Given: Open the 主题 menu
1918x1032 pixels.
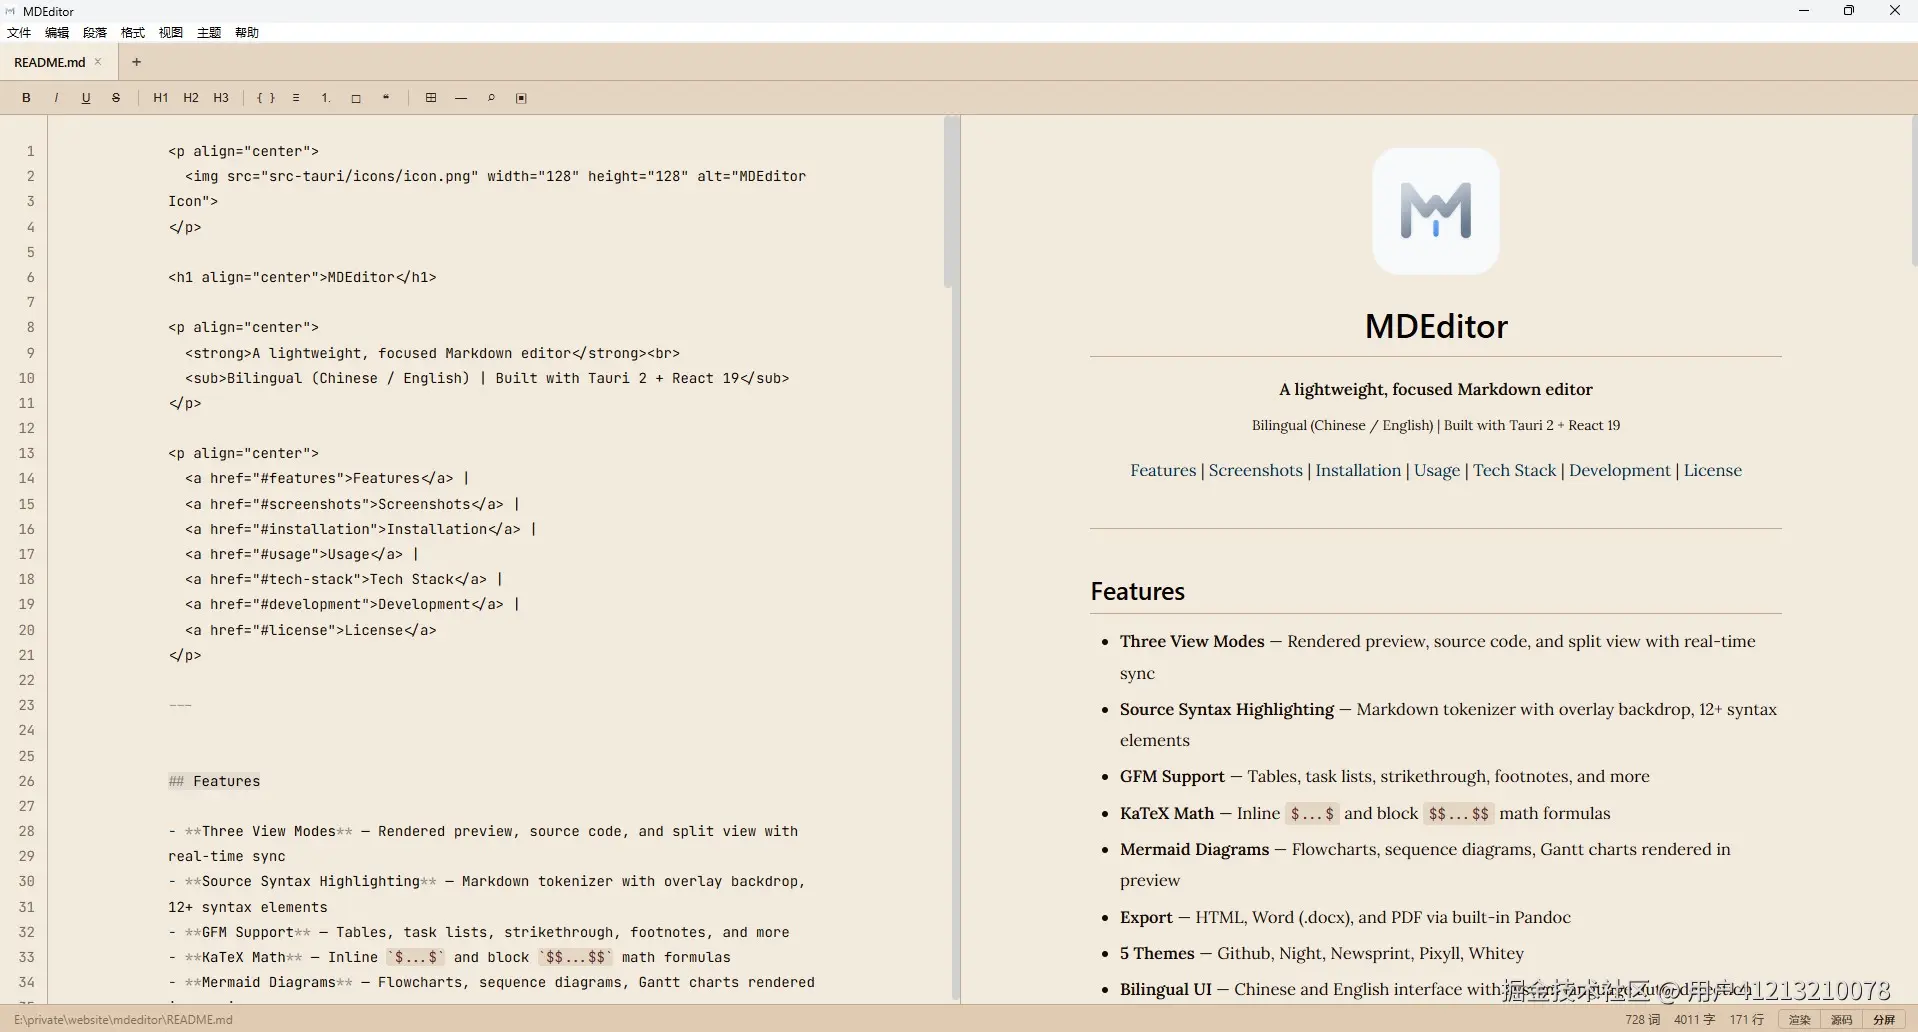Looking at the screenshot, I should click(209, 33).
